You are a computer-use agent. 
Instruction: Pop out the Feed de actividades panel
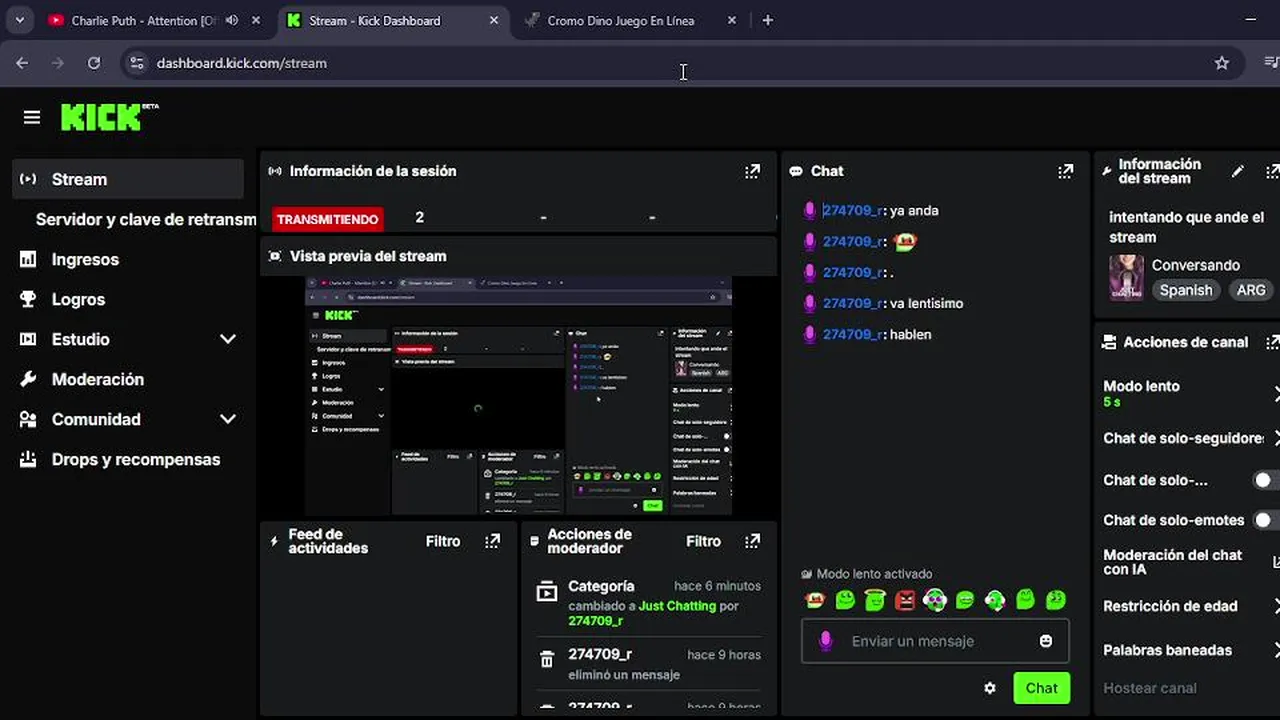[492, 541]
